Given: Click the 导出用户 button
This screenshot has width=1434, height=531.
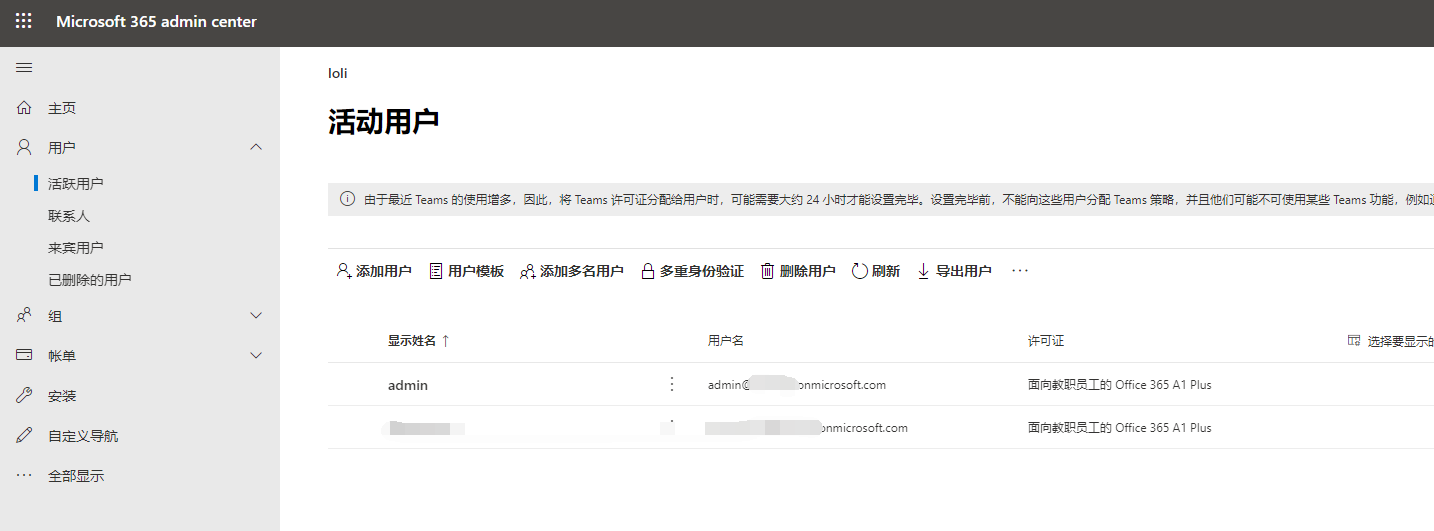Looking at the screenshot, I should 954,271.
